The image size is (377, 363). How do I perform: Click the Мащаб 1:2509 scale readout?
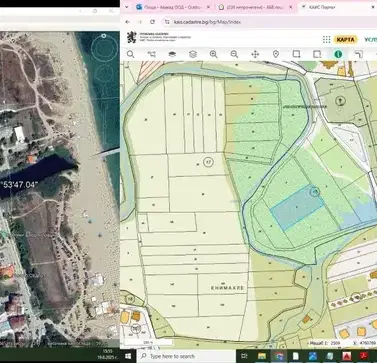pos(325,343)
